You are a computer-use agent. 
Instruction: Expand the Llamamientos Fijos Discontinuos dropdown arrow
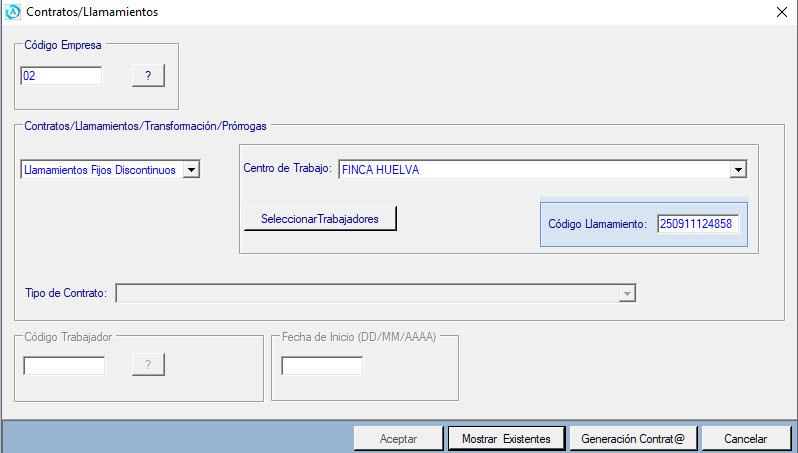[x=192, y=170]
